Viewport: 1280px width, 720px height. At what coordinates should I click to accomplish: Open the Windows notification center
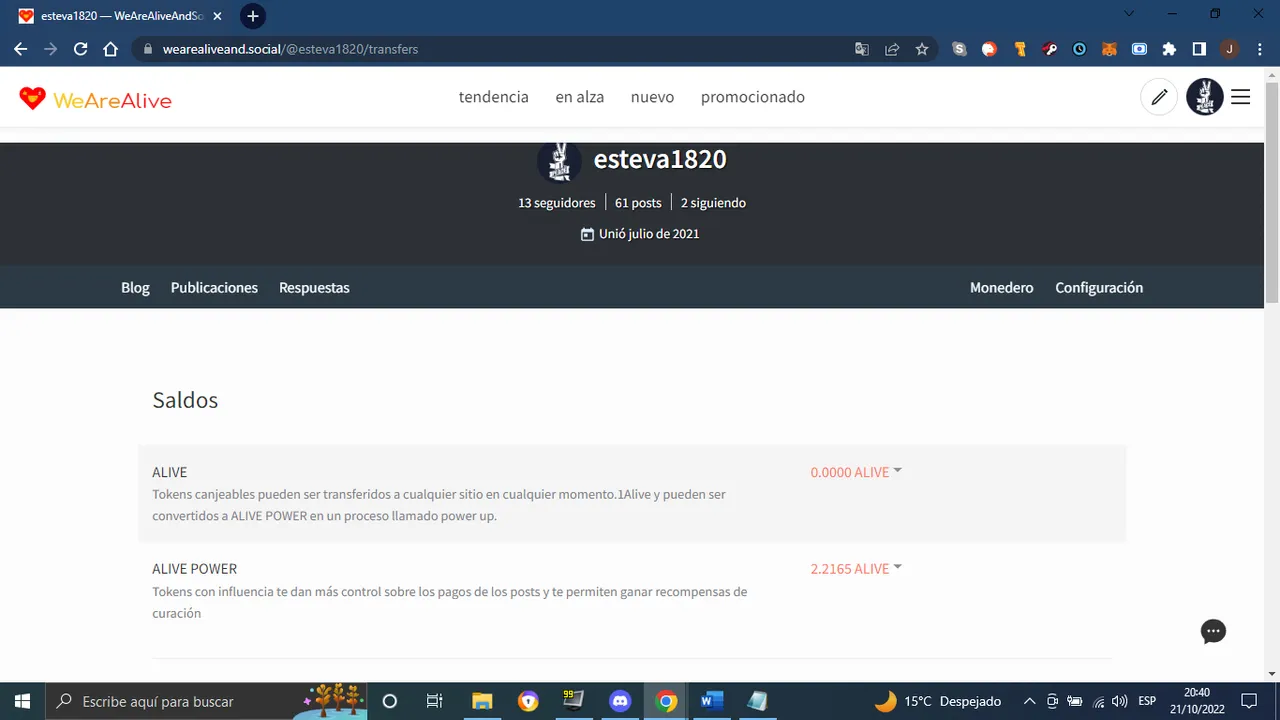point(1249,701)
